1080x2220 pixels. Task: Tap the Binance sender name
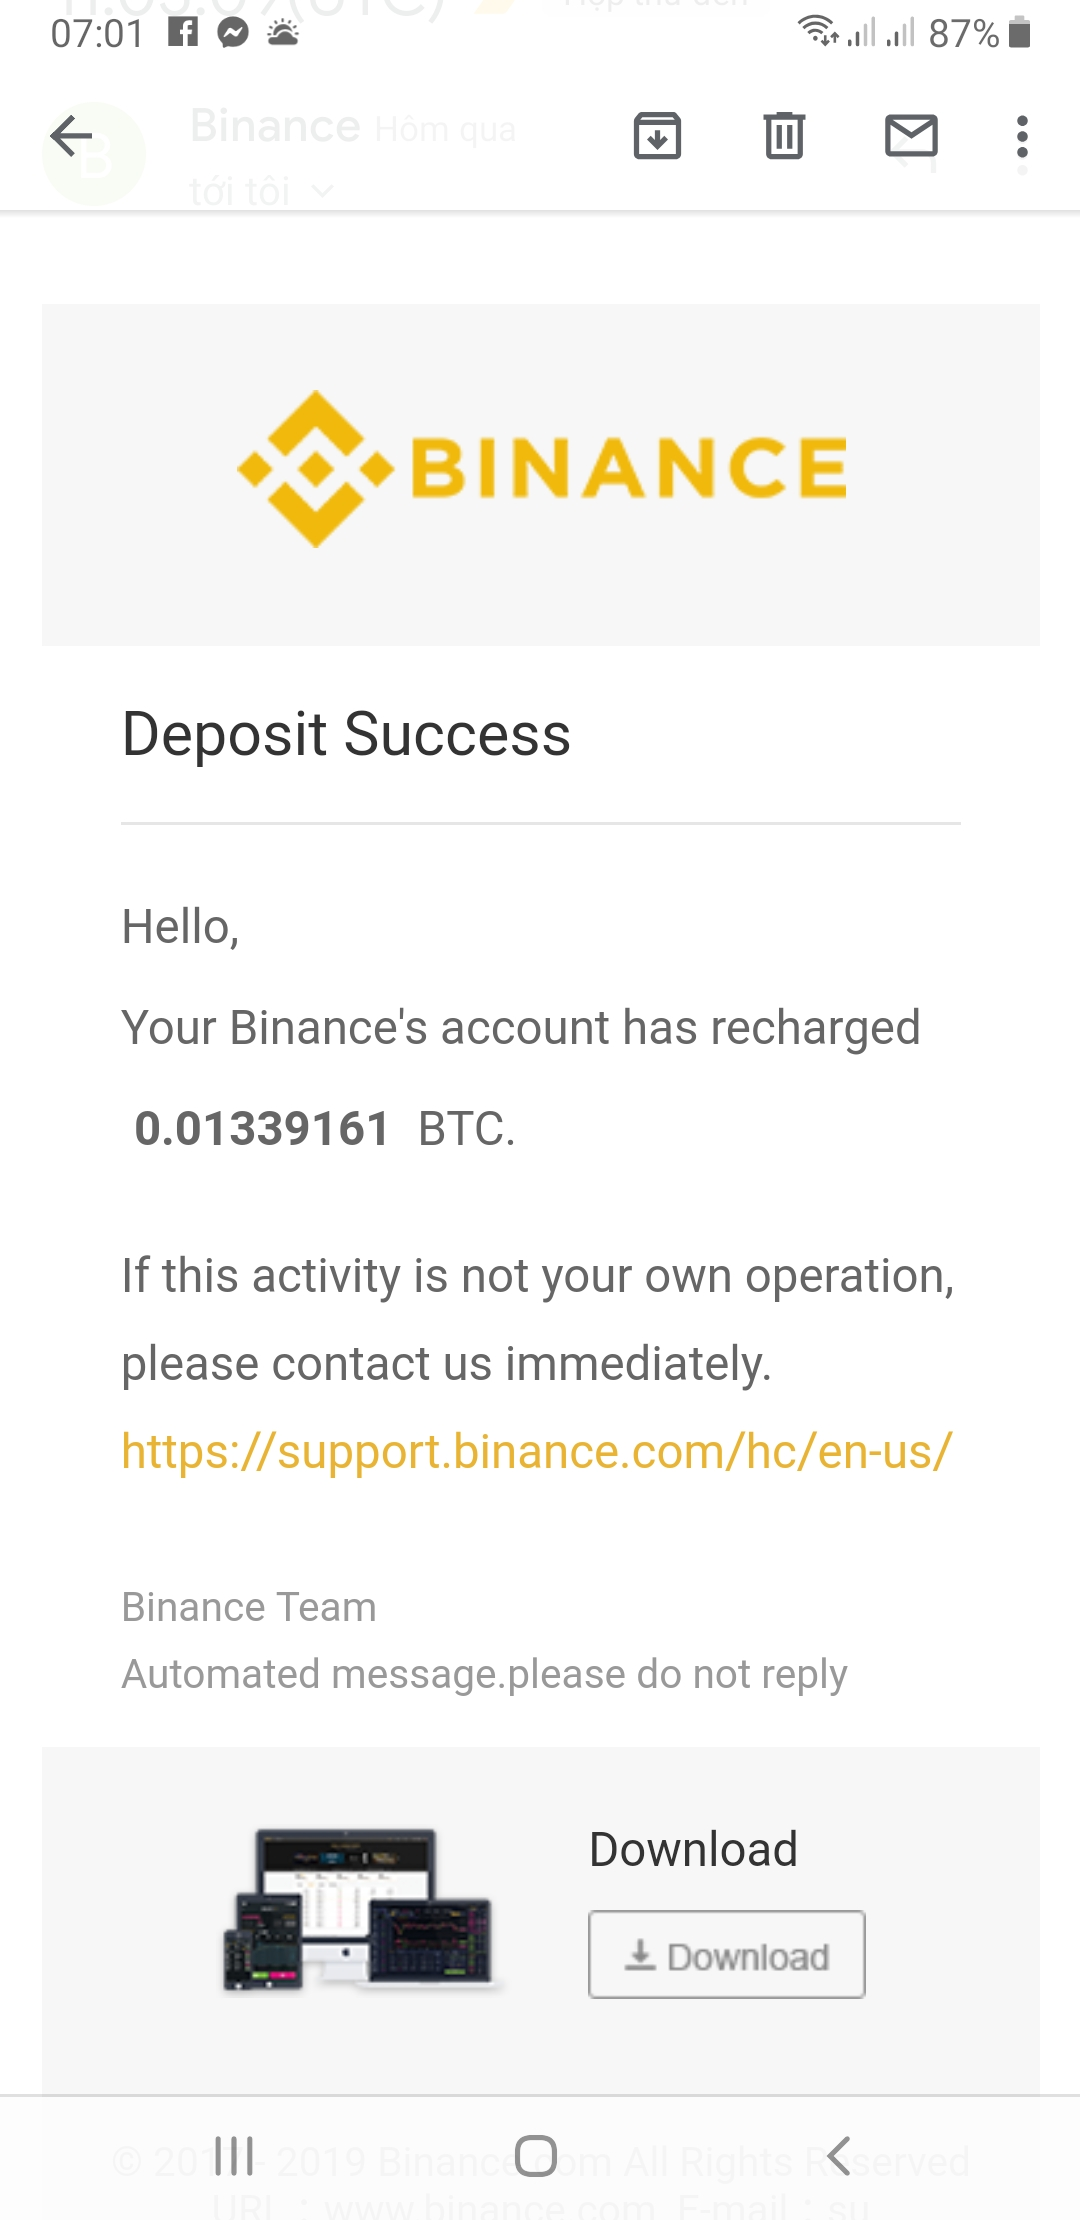(275, 127)
